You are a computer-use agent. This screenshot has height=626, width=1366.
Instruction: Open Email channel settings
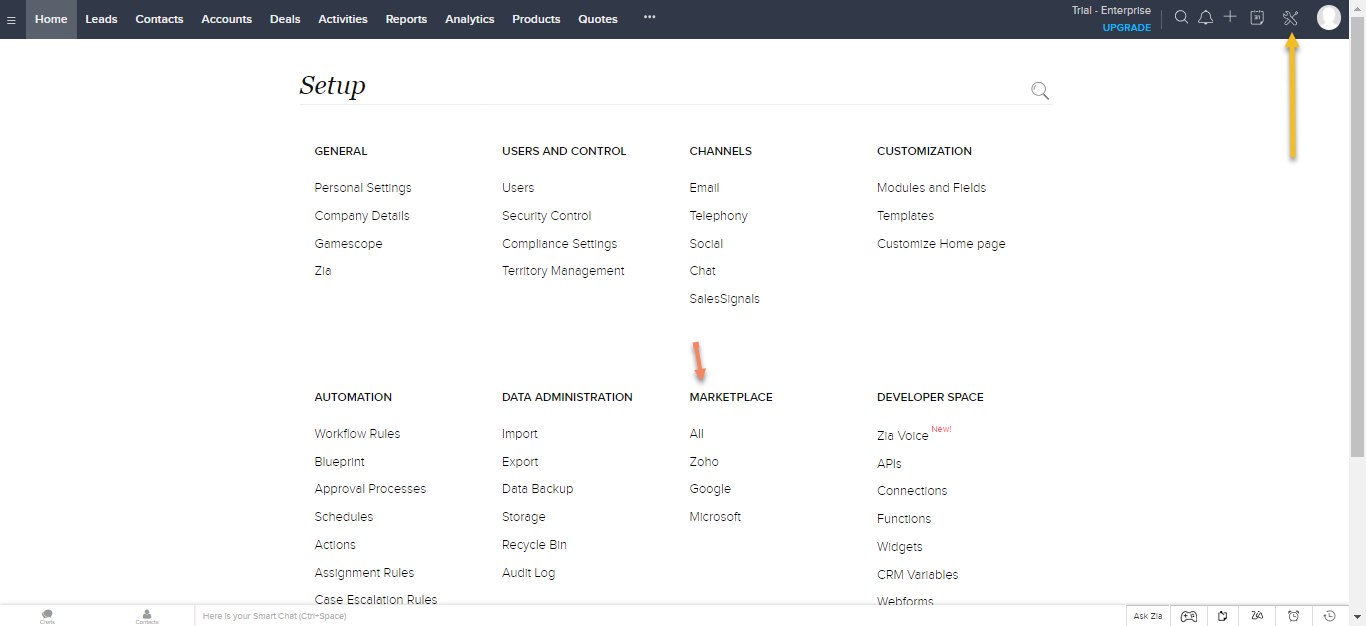[704, 188]
